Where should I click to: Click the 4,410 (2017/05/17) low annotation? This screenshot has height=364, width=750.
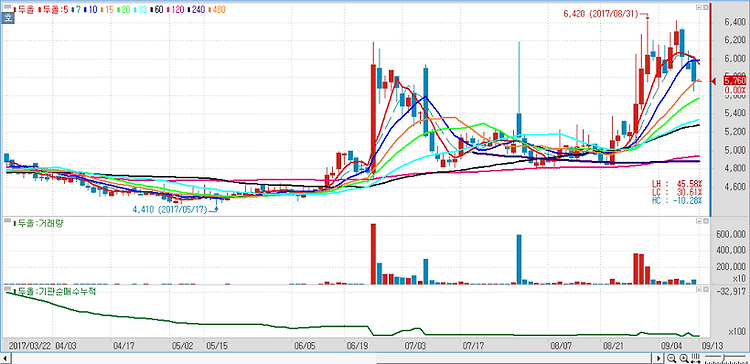click(x=170, y=210)
